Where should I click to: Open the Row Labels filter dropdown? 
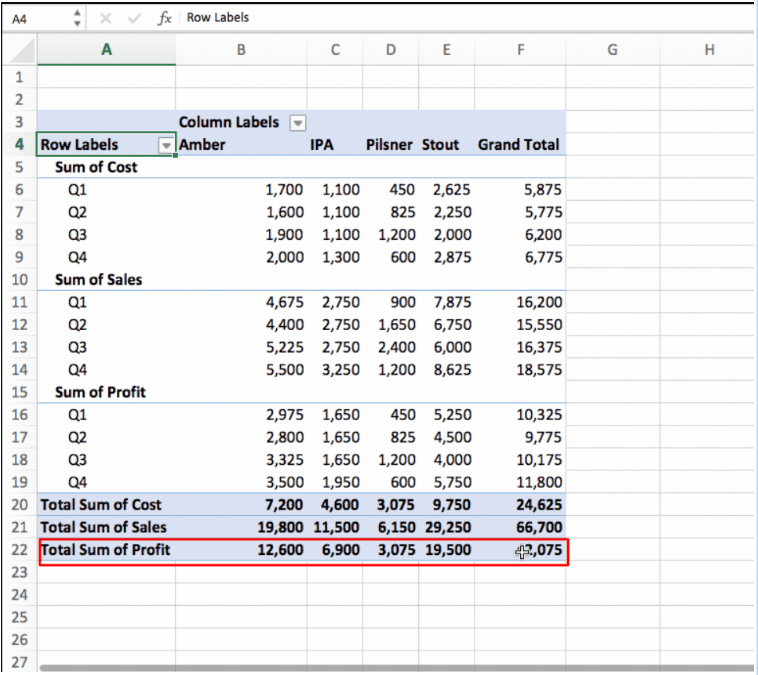pos(166,145)
